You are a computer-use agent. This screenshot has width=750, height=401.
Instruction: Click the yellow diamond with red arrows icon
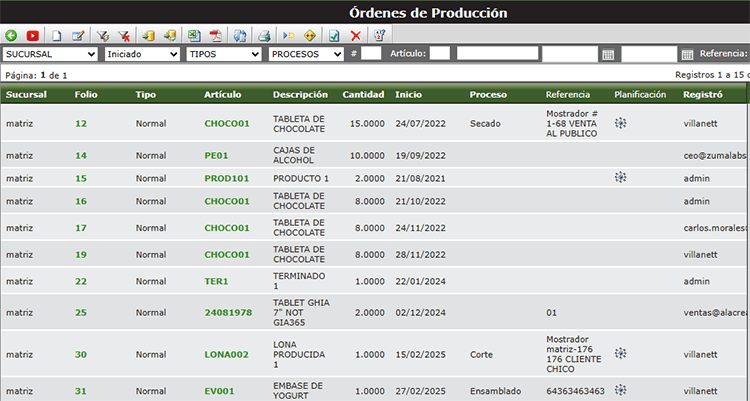pos(310,35)
